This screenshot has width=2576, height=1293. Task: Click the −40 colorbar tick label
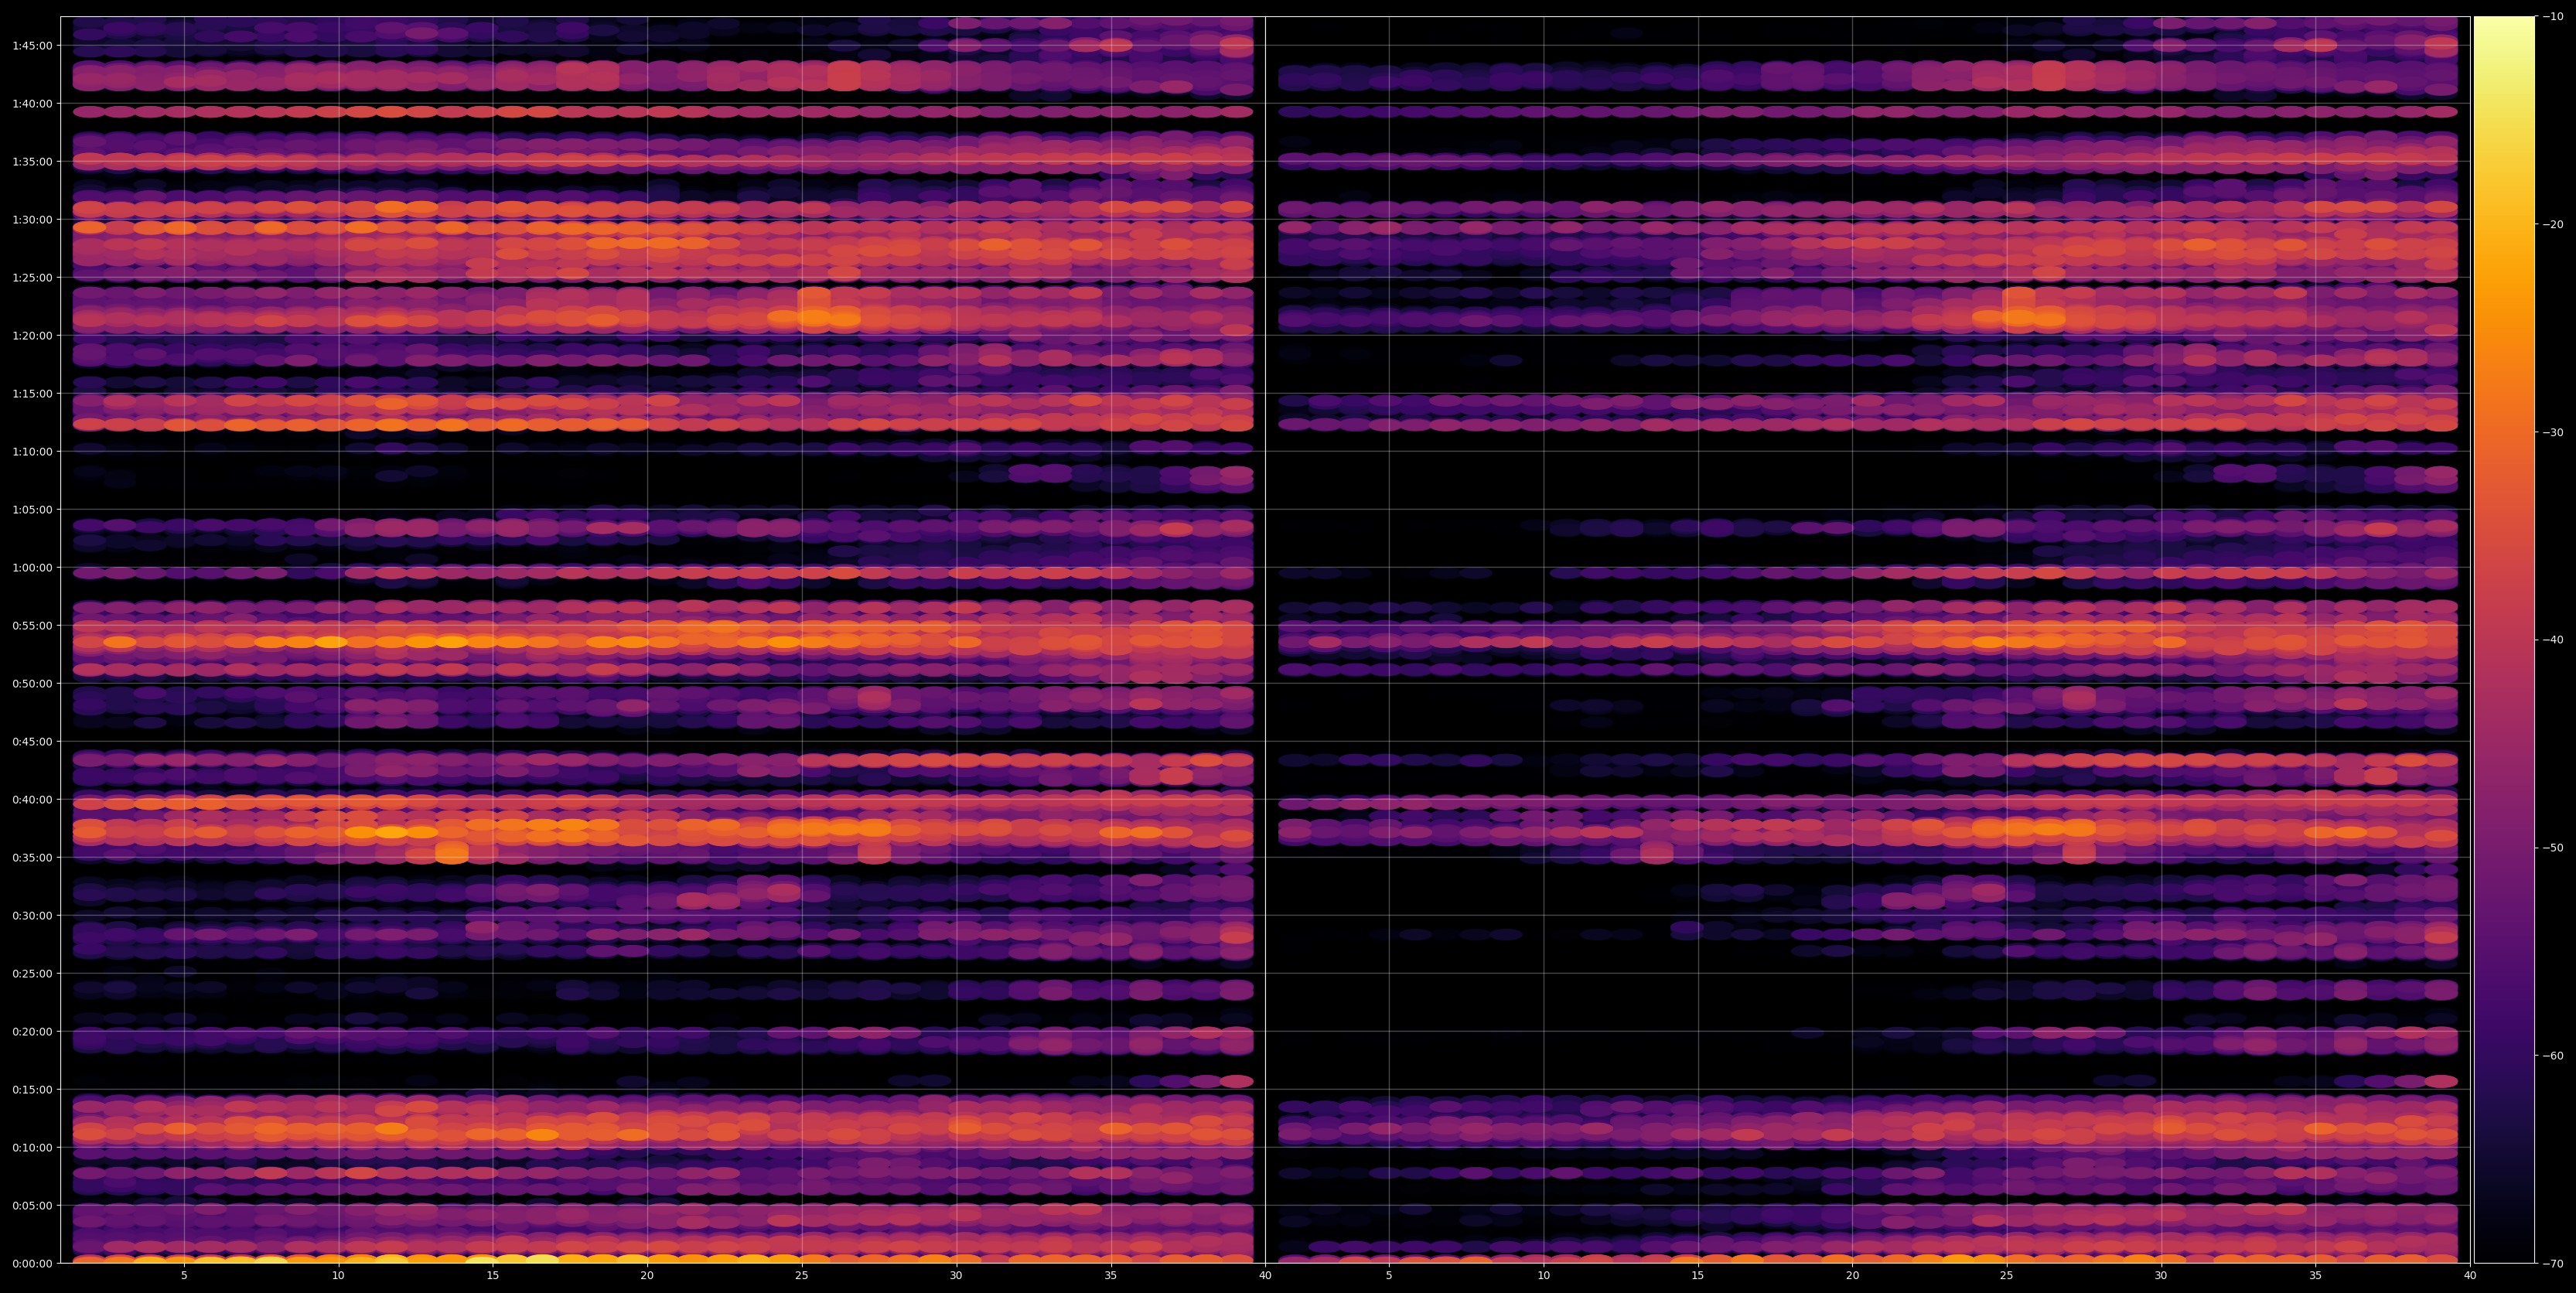pyautogui.click(x=2553, y=640)
